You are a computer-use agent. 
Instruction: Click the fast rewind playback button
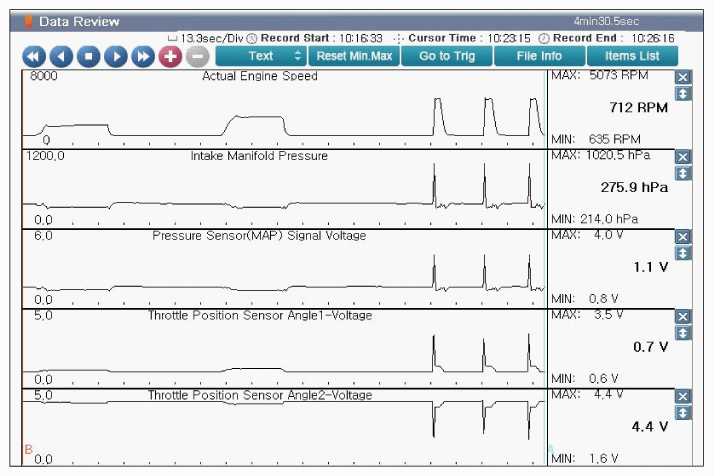33,56
